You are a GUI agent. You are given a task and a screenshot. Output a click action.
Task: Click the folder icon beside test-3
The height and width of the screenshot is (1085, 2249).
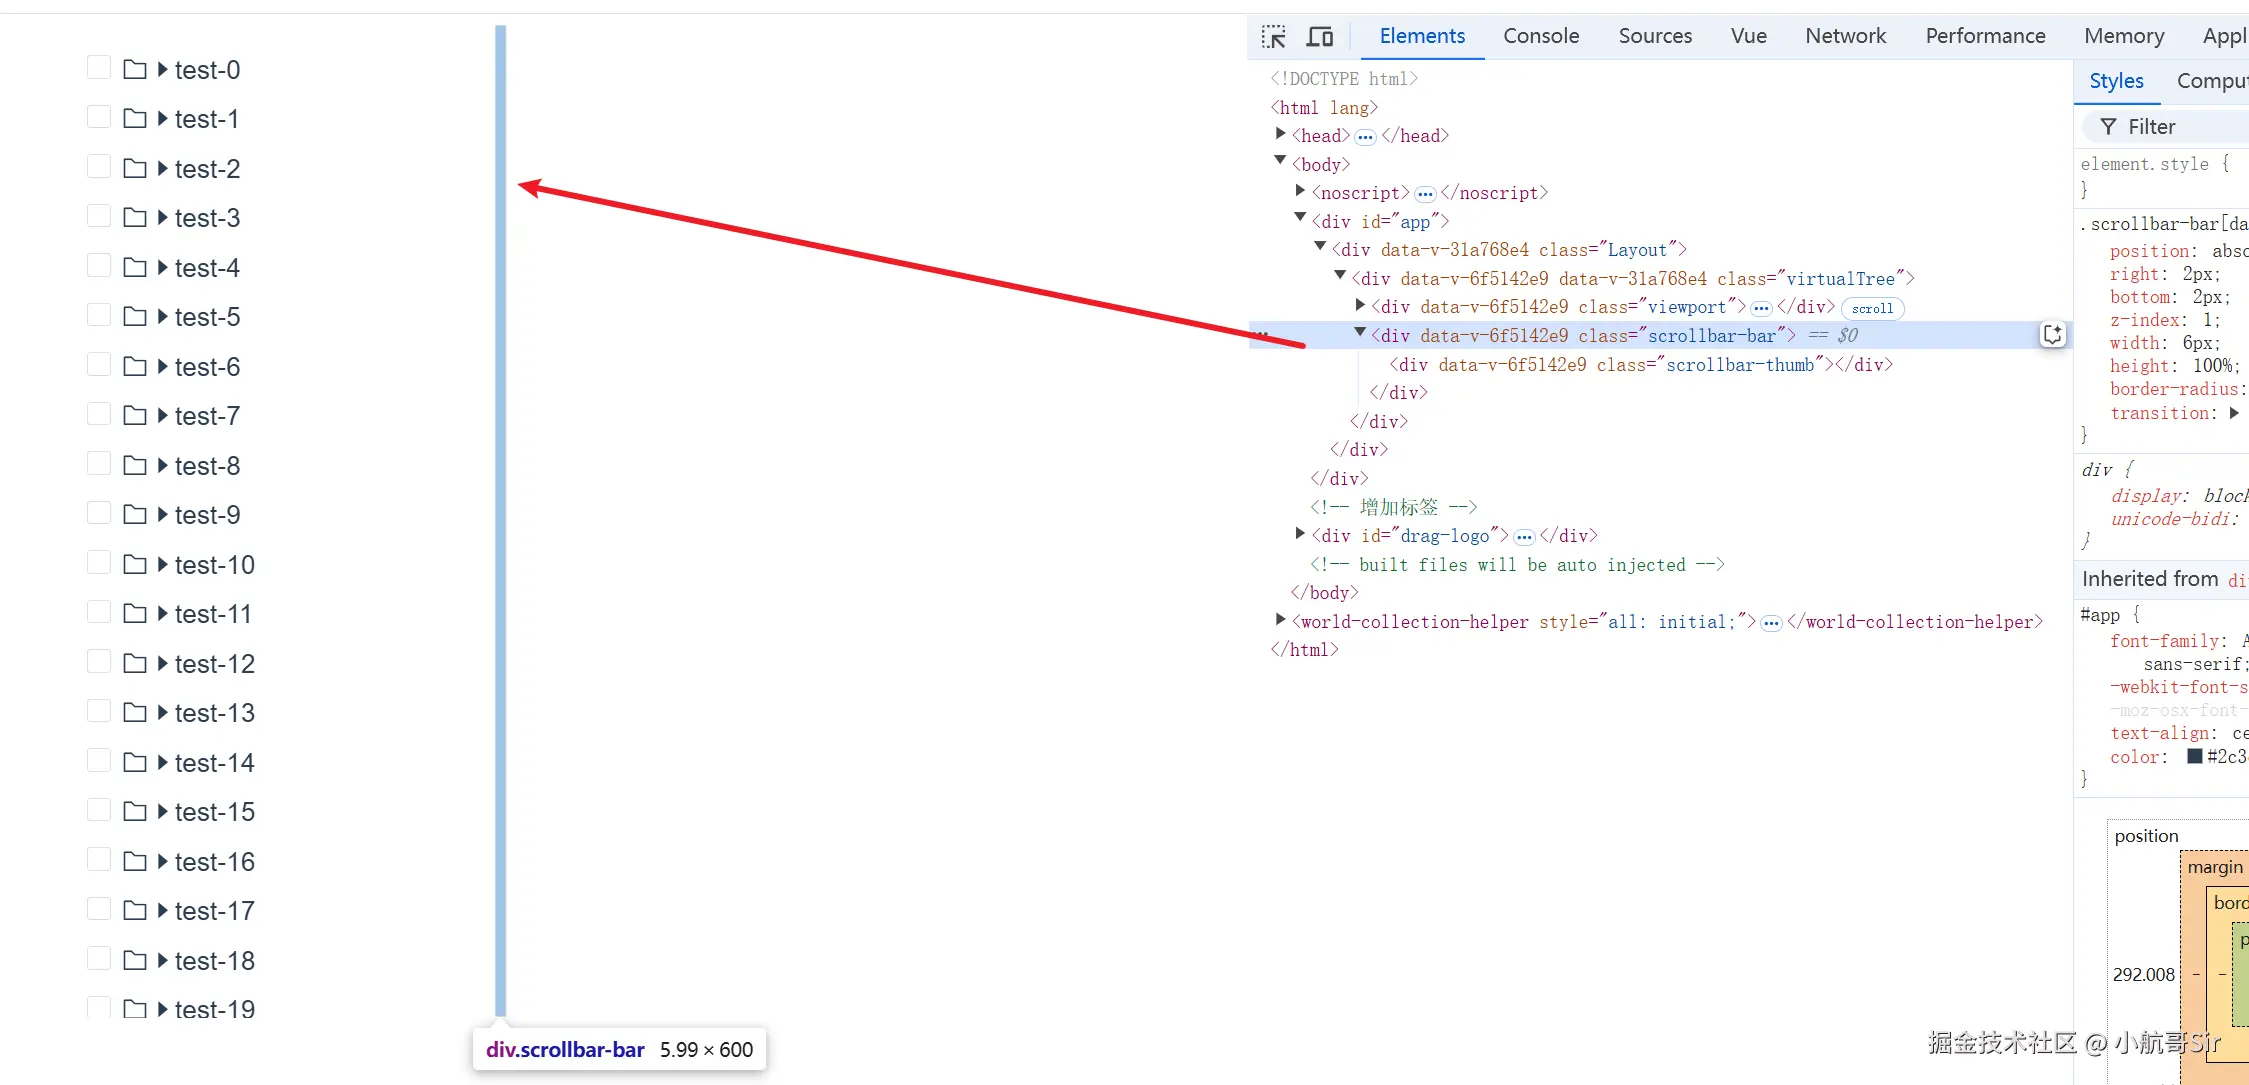[x=135, y=218]
